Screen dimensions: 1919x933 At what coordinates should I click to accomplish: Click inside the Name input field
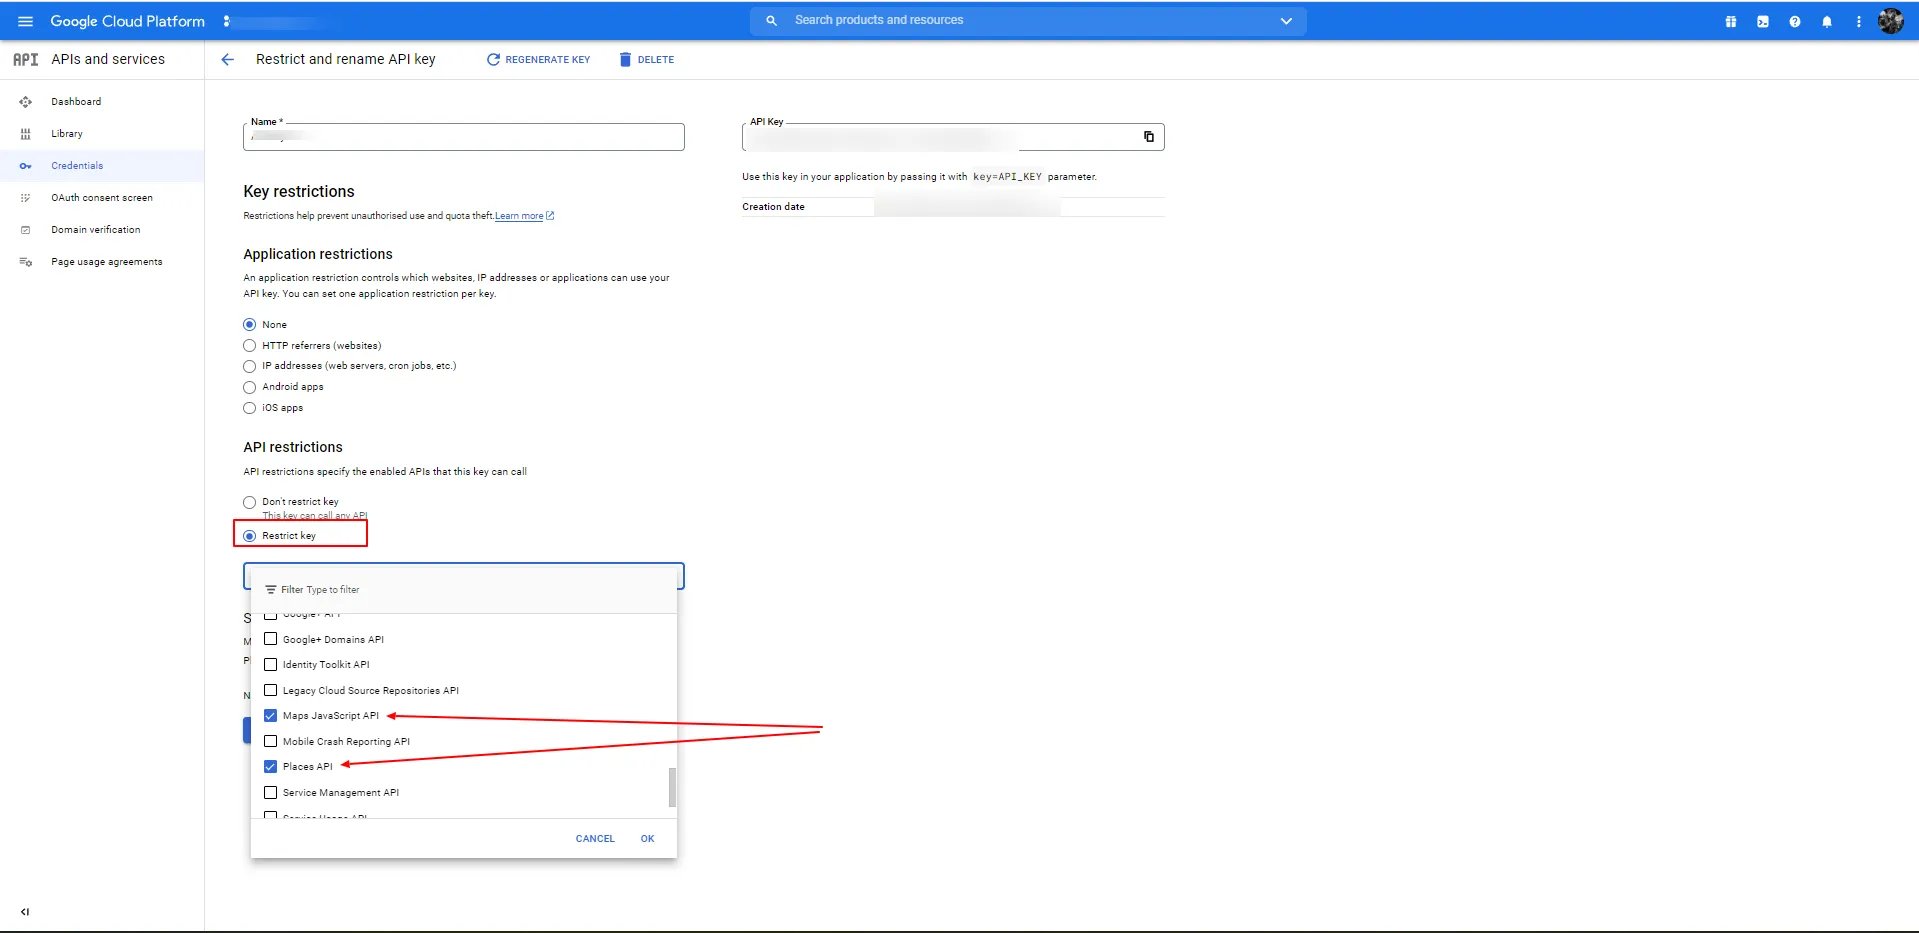click(x=463, y=137)
